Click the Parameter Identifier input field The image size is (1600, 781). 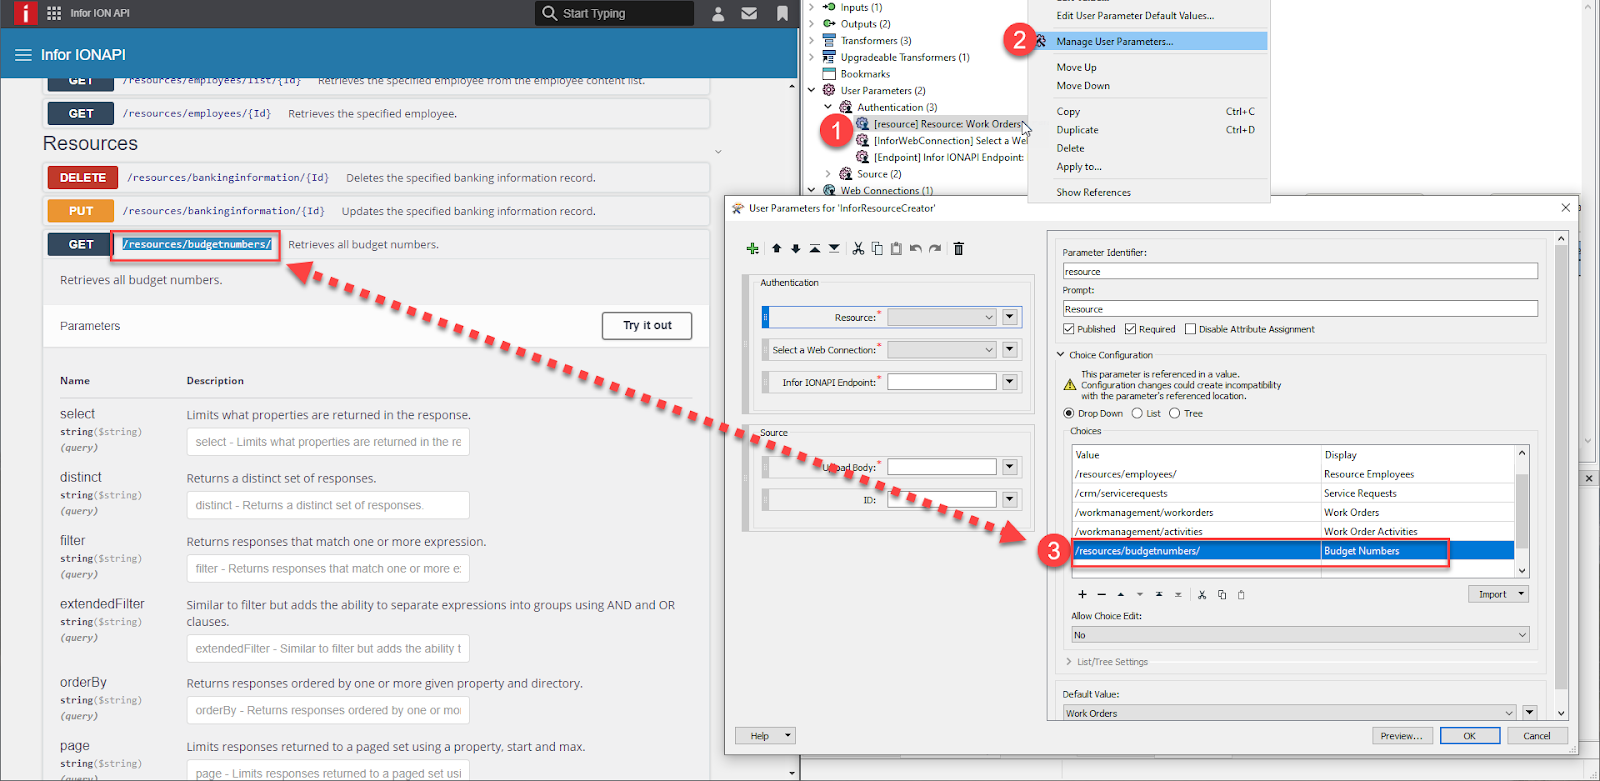pyautogui.click(x=1300, y=271)
